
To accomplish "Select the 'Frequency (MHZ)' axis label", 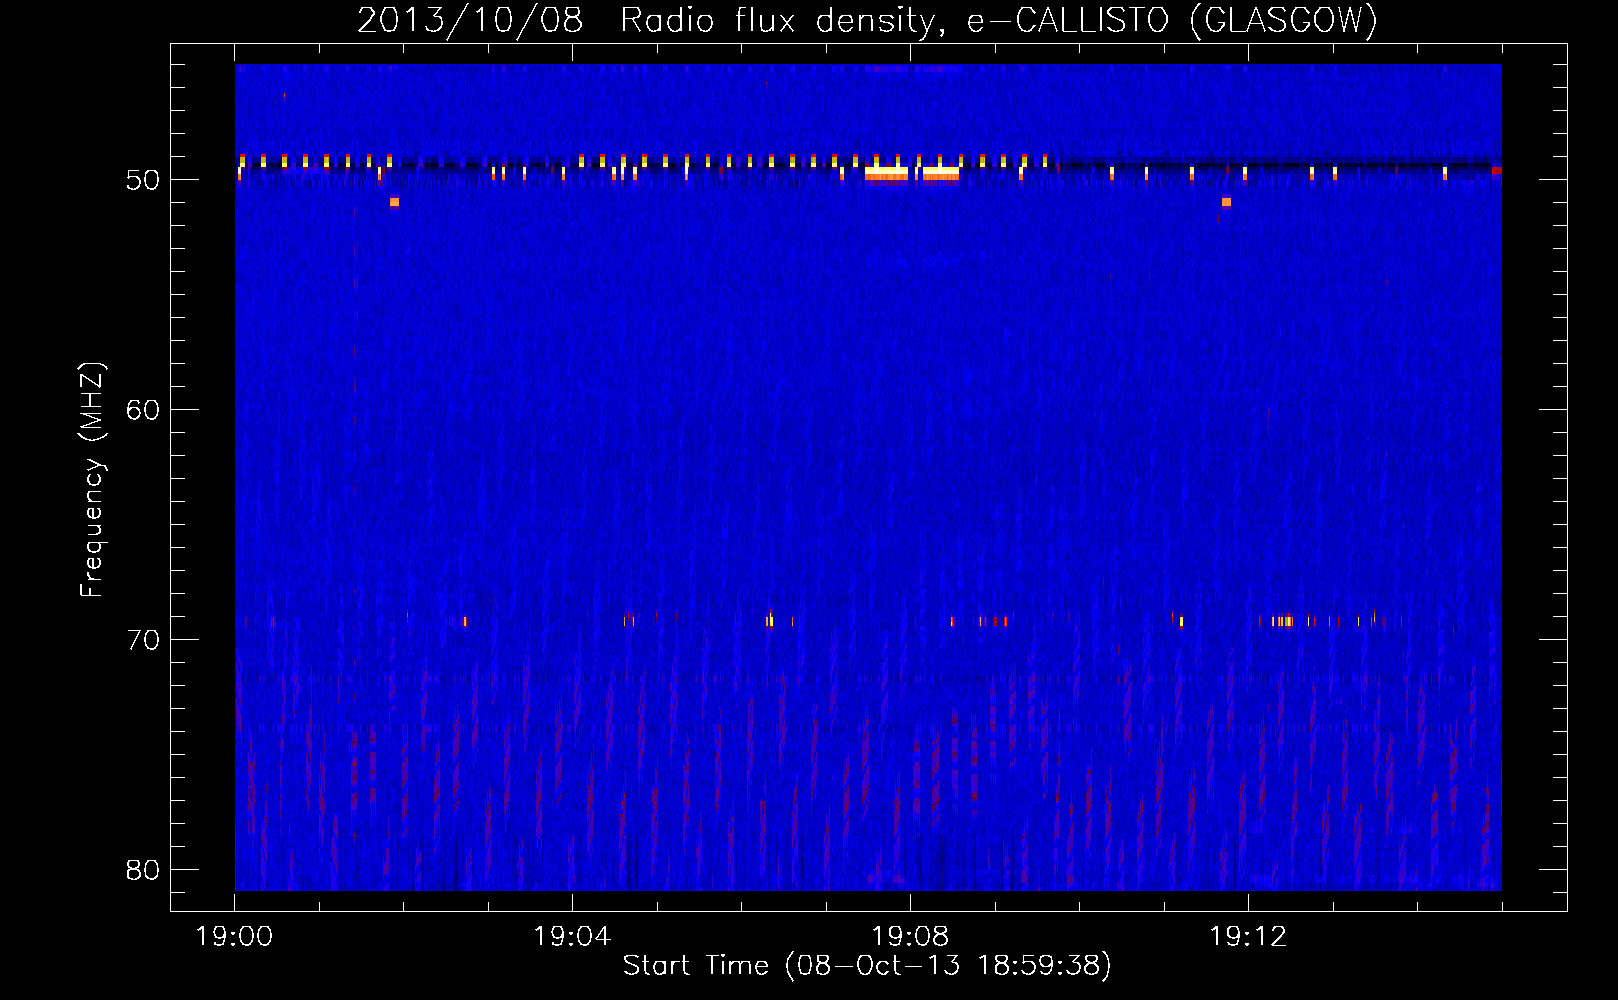I will coord(91,480).
